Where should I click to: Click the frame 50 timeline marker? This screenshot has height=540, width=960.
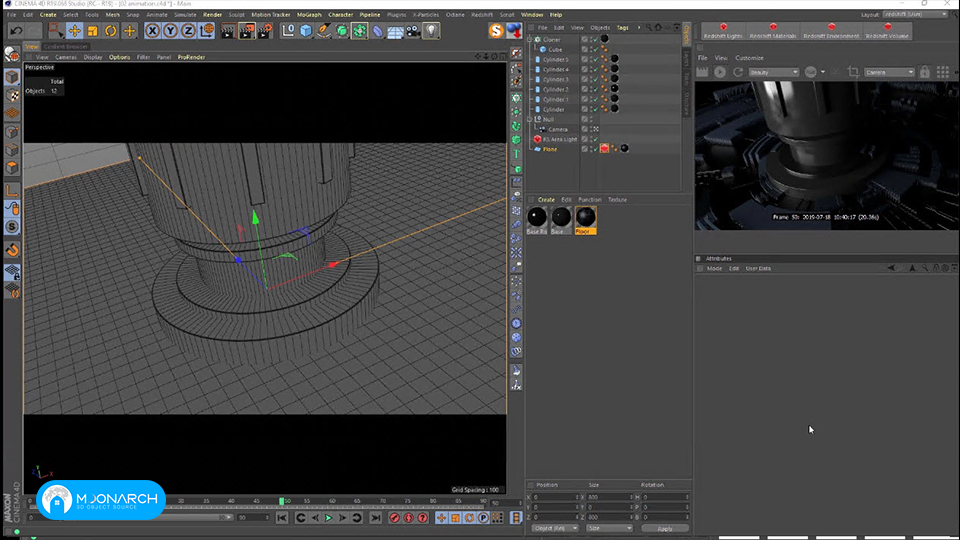(282, 501)
